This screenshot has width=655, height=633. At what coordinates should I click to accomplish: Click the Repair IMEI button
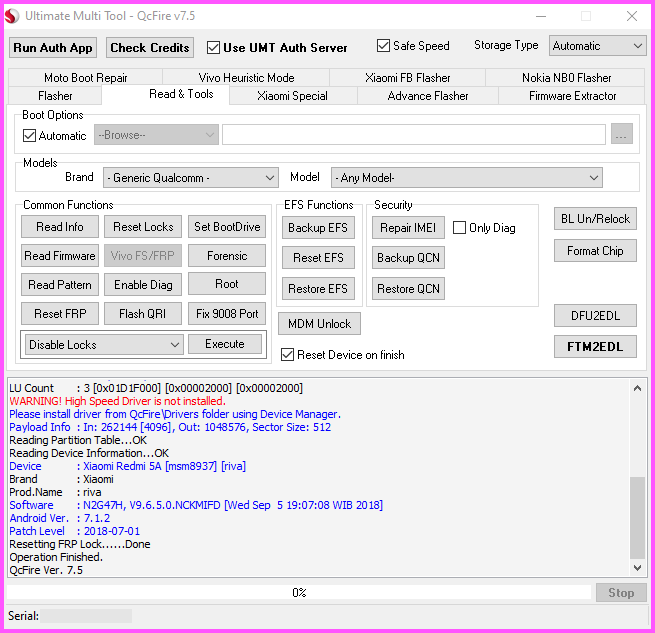[408, 228]
